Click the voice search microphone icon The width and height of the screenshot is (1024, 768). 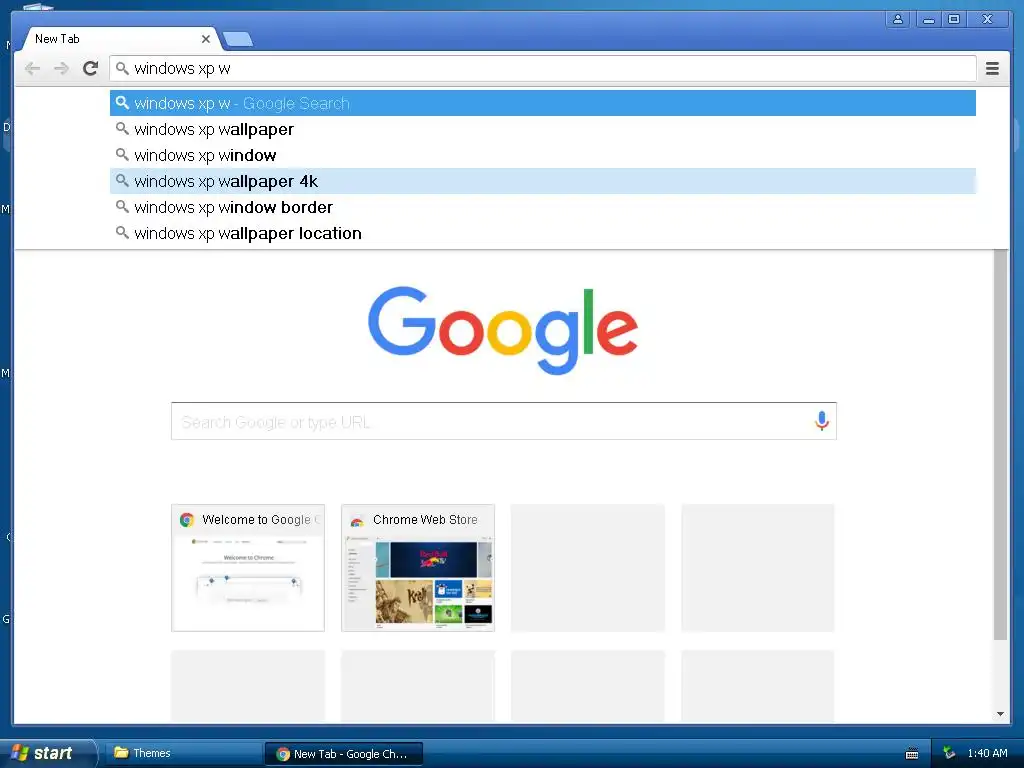pyautogui.click(x=822, y=421)
